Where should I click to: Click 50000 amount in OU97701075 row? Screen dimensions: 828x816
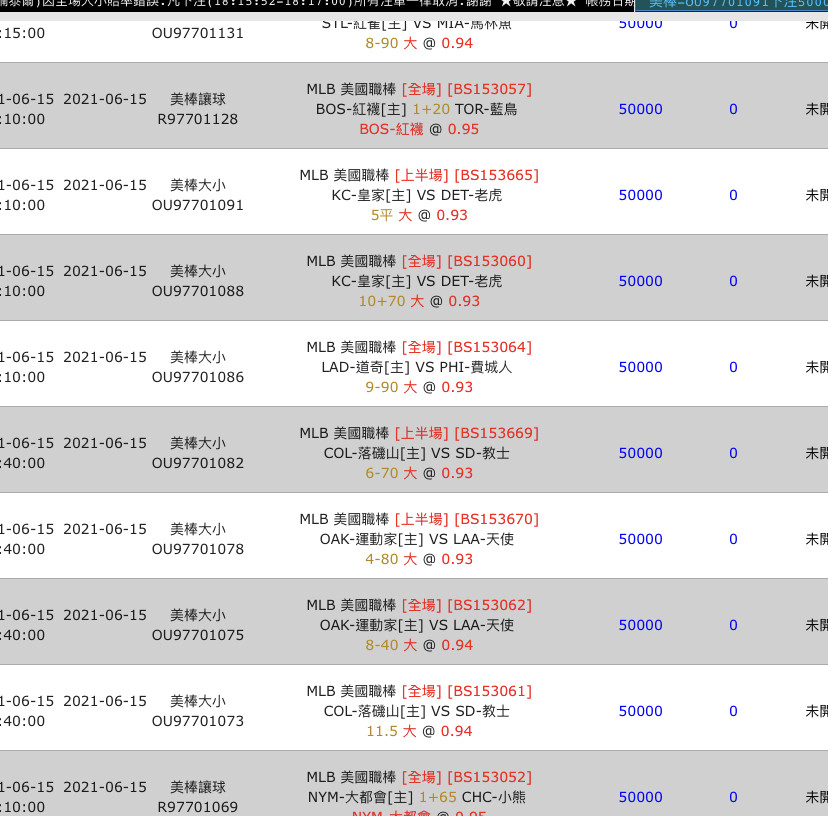coord(641,626)
